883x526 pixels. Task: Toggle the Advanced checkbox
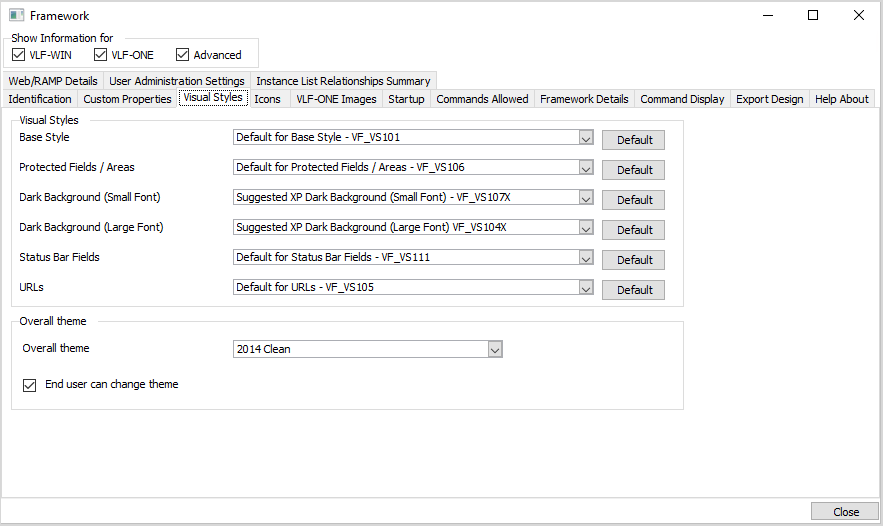coord(183,55)
